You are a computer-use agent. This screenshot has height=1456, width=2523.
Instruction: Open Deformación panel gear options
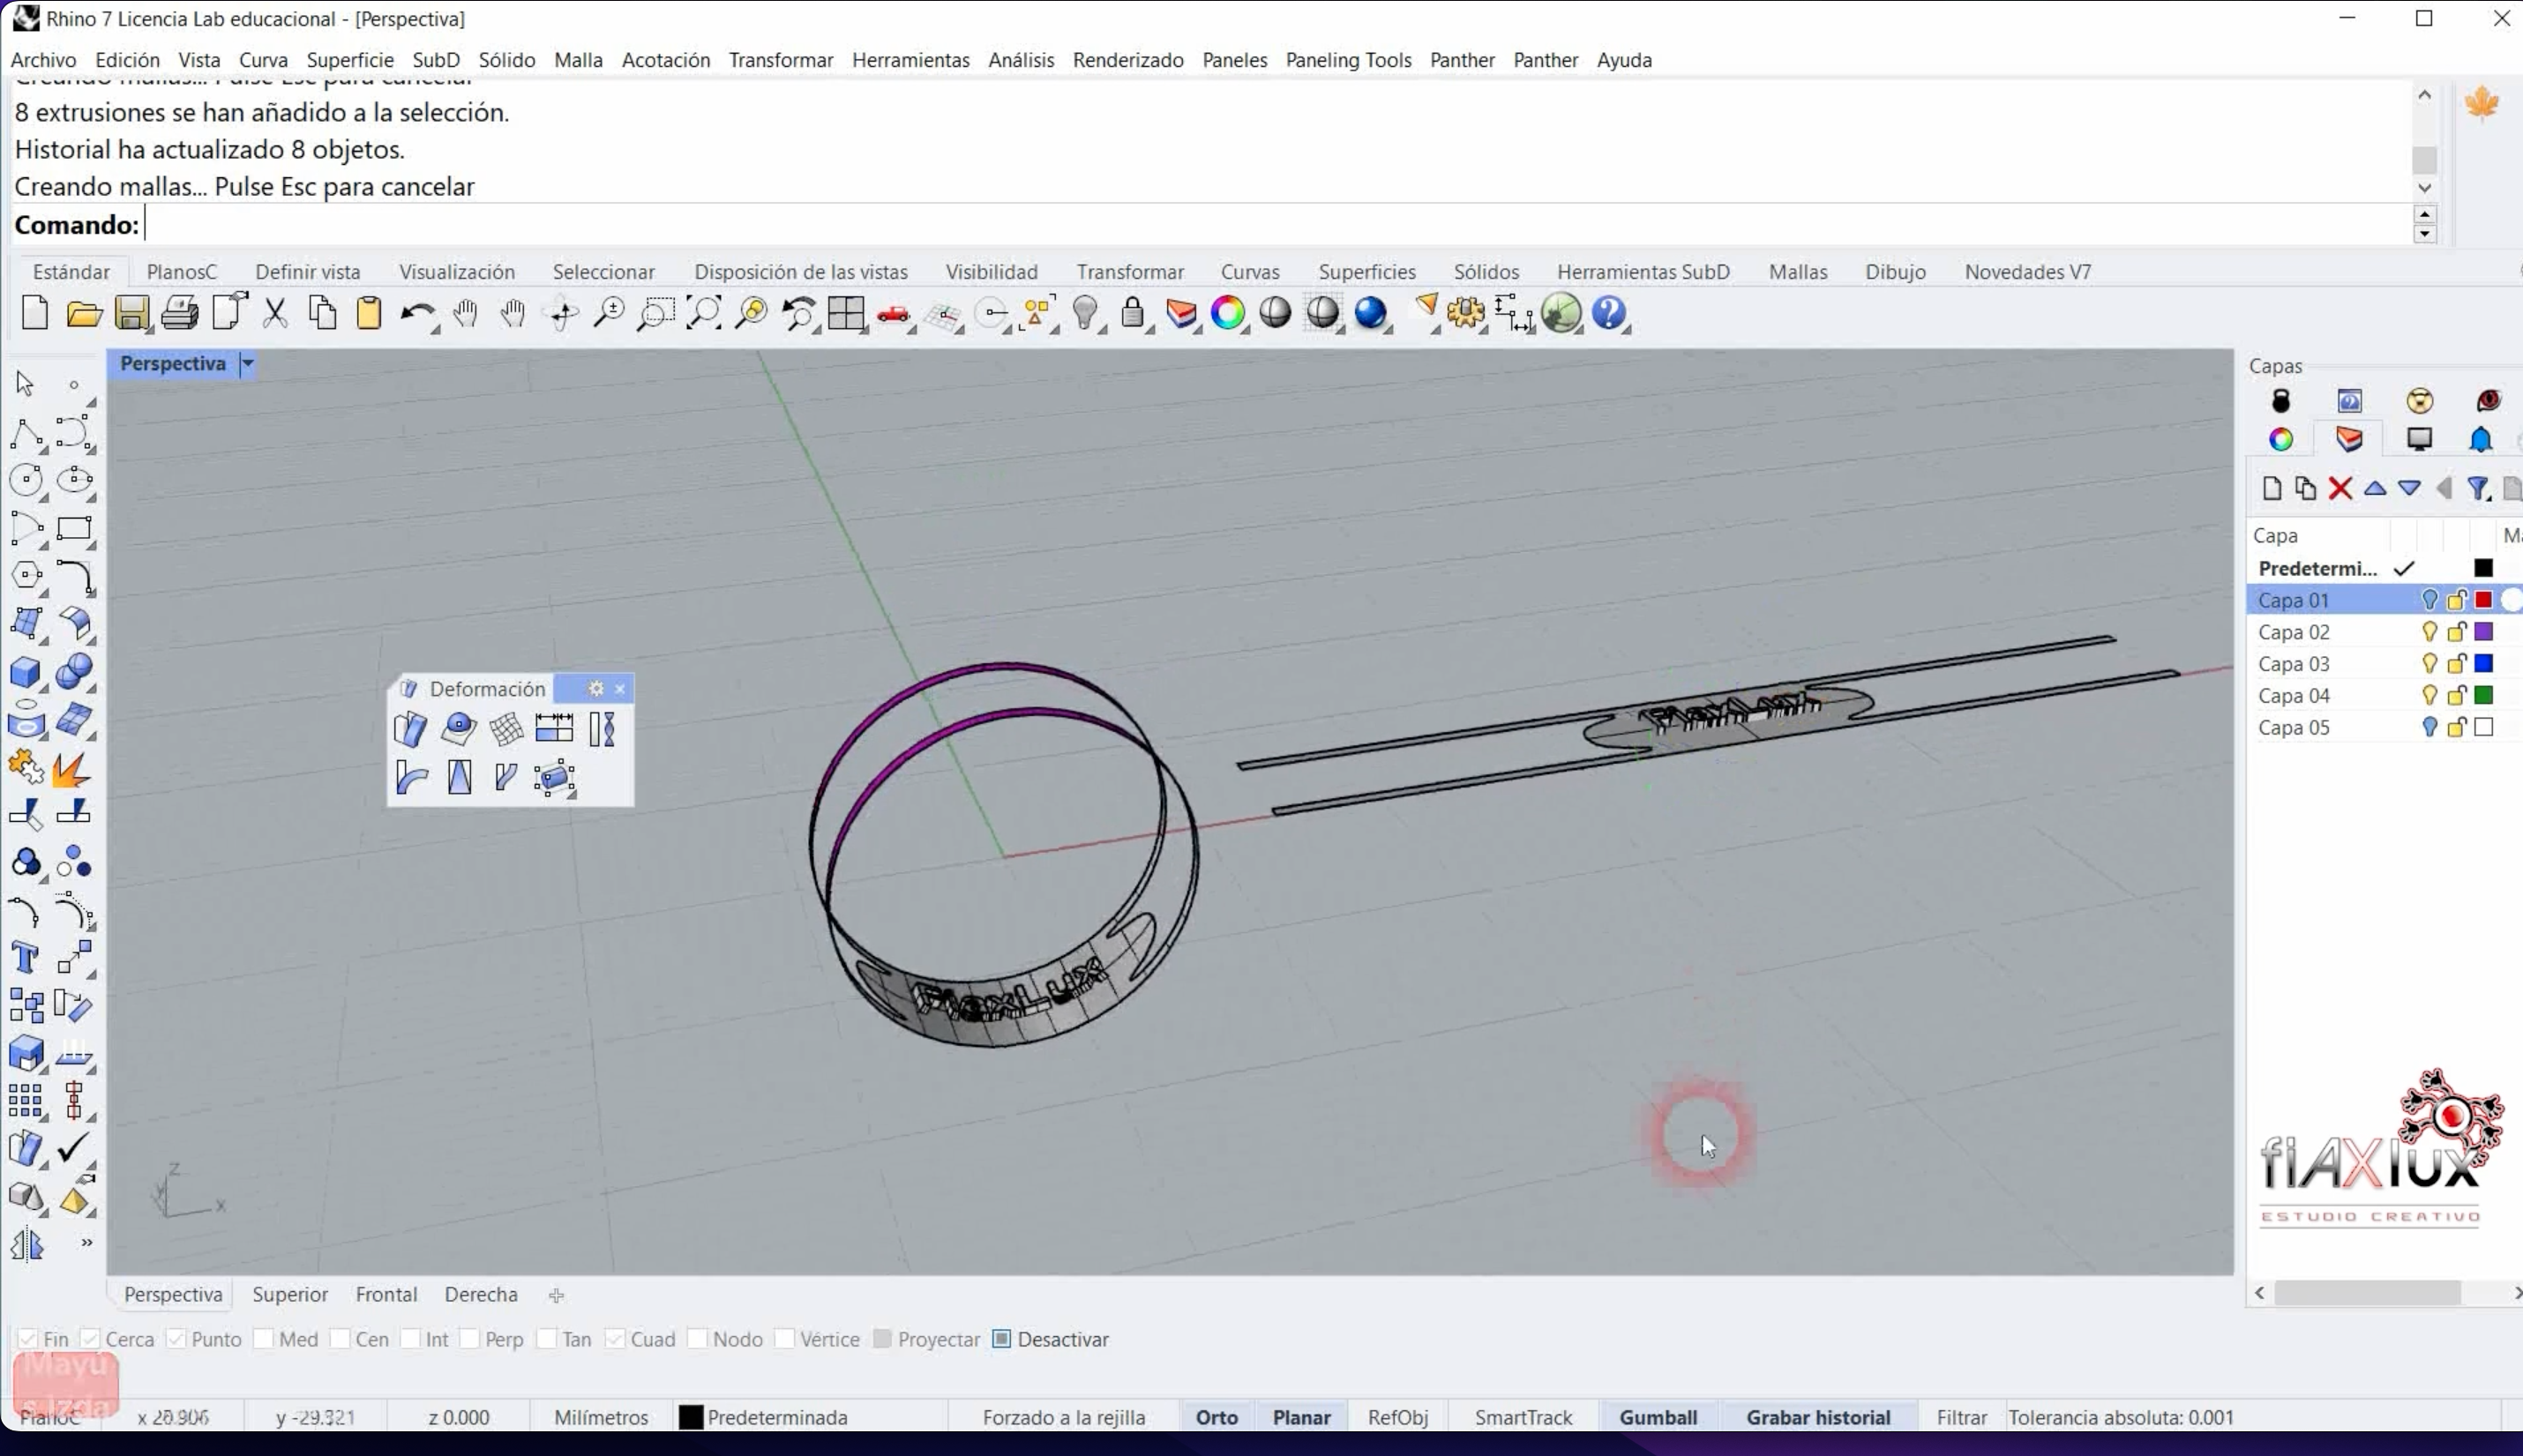(x=596, y=689)
